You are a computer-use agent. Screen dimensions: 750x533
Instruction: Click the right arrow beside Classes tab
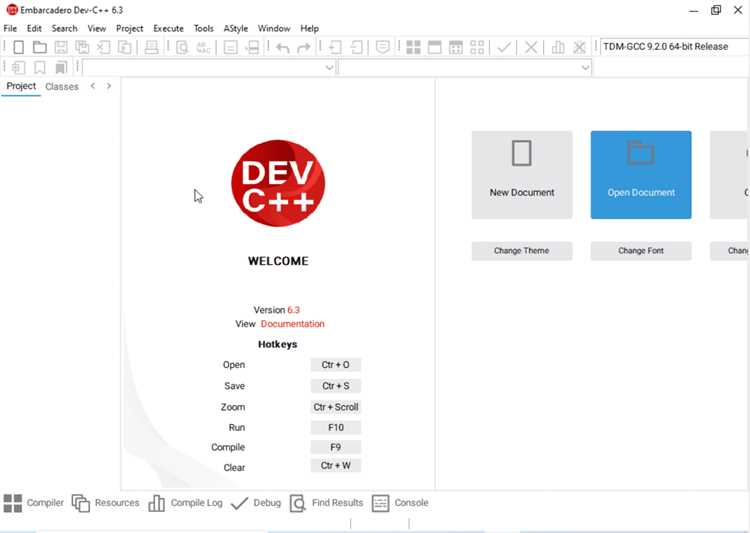[x=109, y=86]
